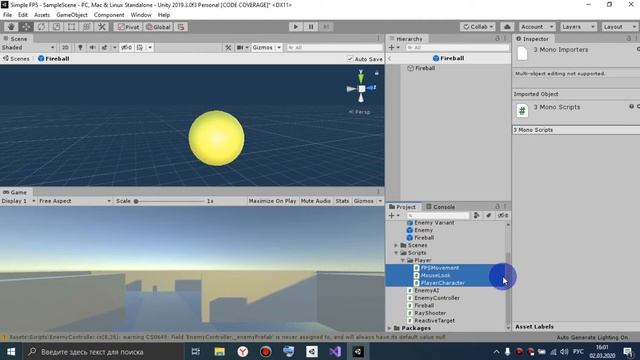The image size is (640, 360).
Task: Open 3 Mono Scripts help icon
Action: (x=631, y=107)
